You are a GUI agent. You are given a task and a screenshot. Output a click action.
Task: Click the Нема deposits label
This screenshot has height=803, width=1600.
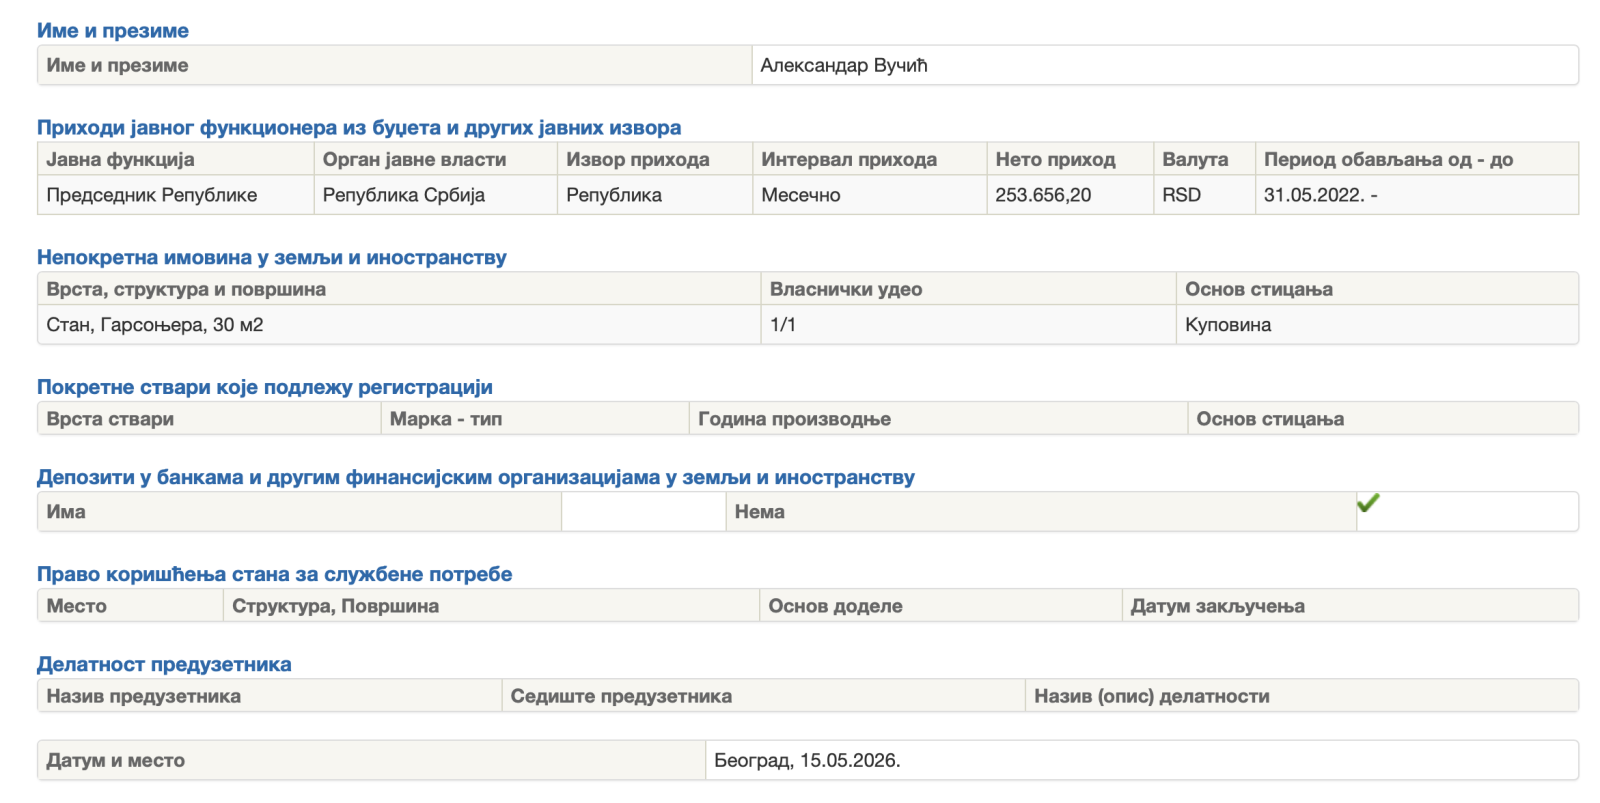coord(760,512)
